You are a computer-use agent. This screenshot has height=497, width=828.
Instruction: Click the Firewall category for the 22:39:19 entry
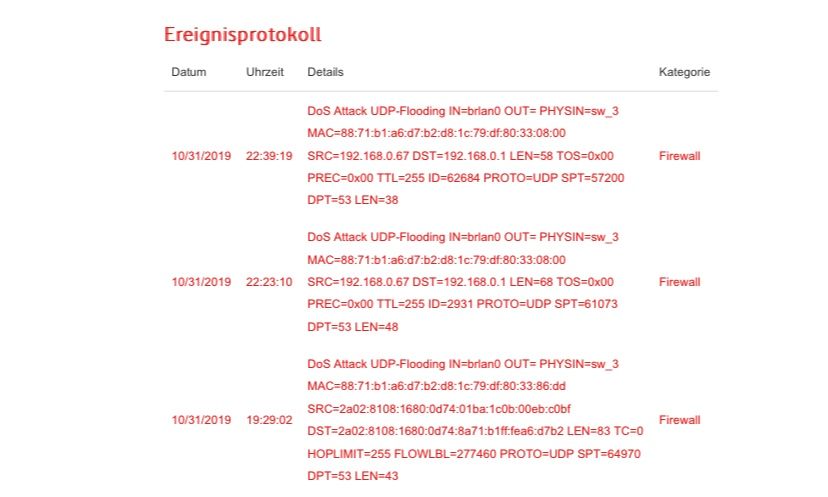point(680,156)
